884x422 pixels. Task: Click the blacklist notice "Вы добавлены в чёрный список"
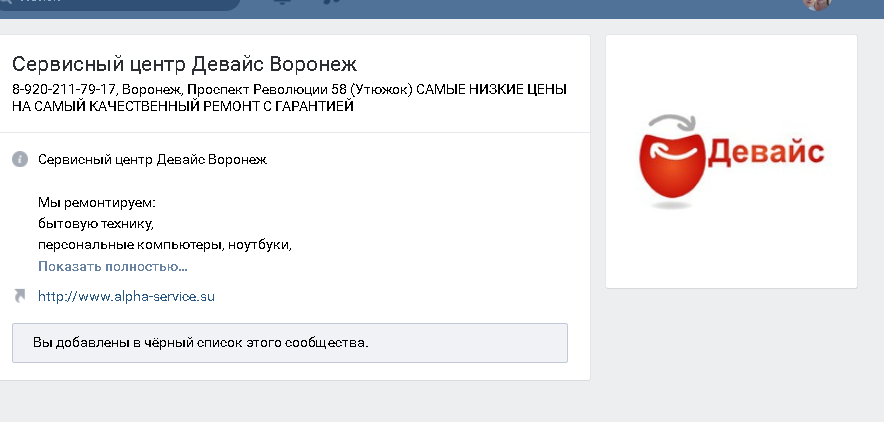[x=201, y=343]
